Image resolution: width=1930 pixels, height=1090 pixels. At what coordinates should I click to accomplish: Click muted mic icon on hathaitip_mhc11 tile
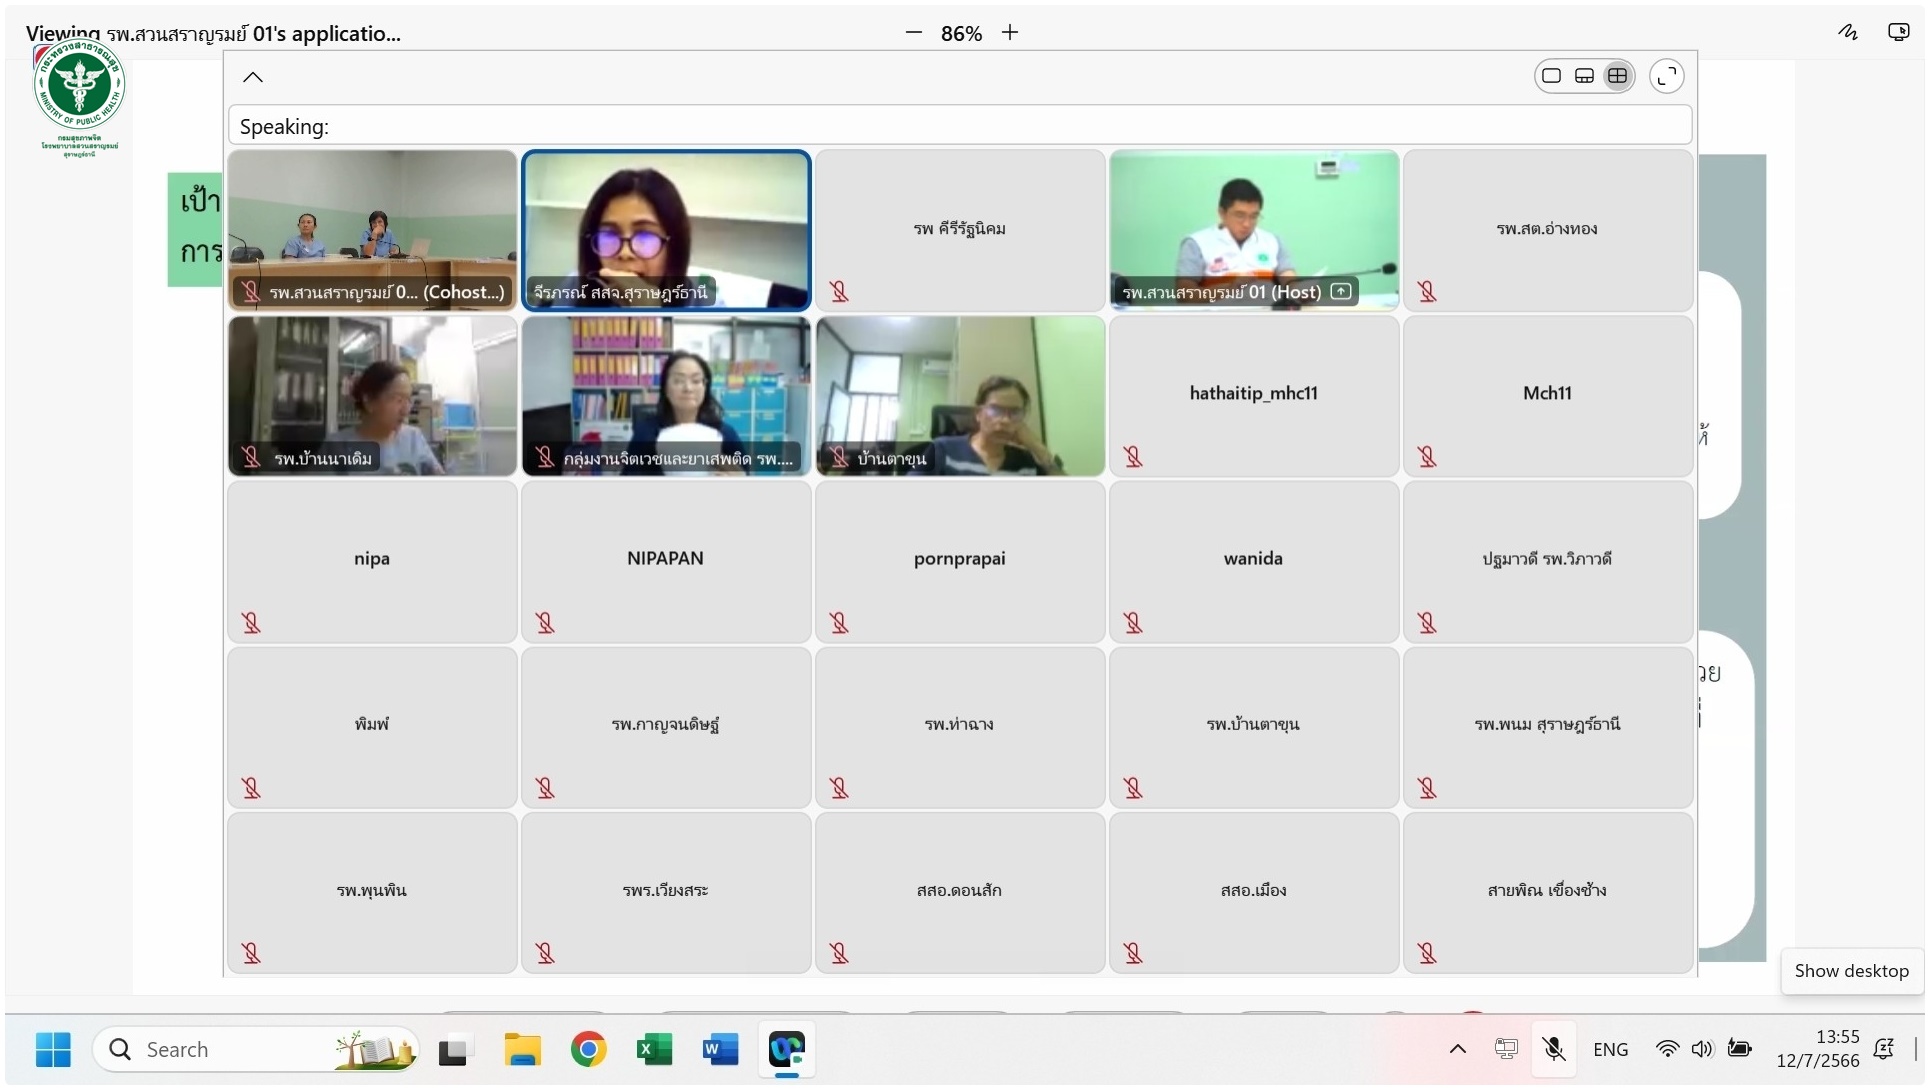pos(1133,457)
